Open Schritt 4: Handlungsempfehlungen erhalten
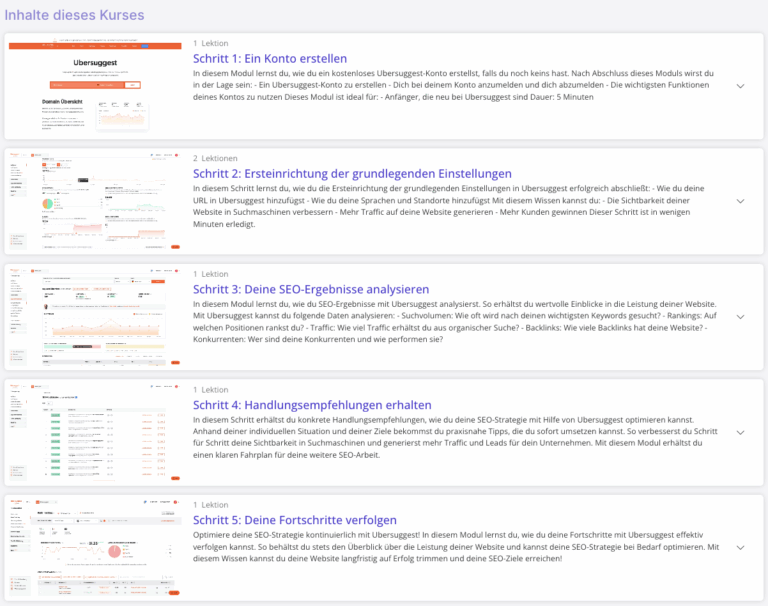768x606 pixels. click(x=312, y=405)
